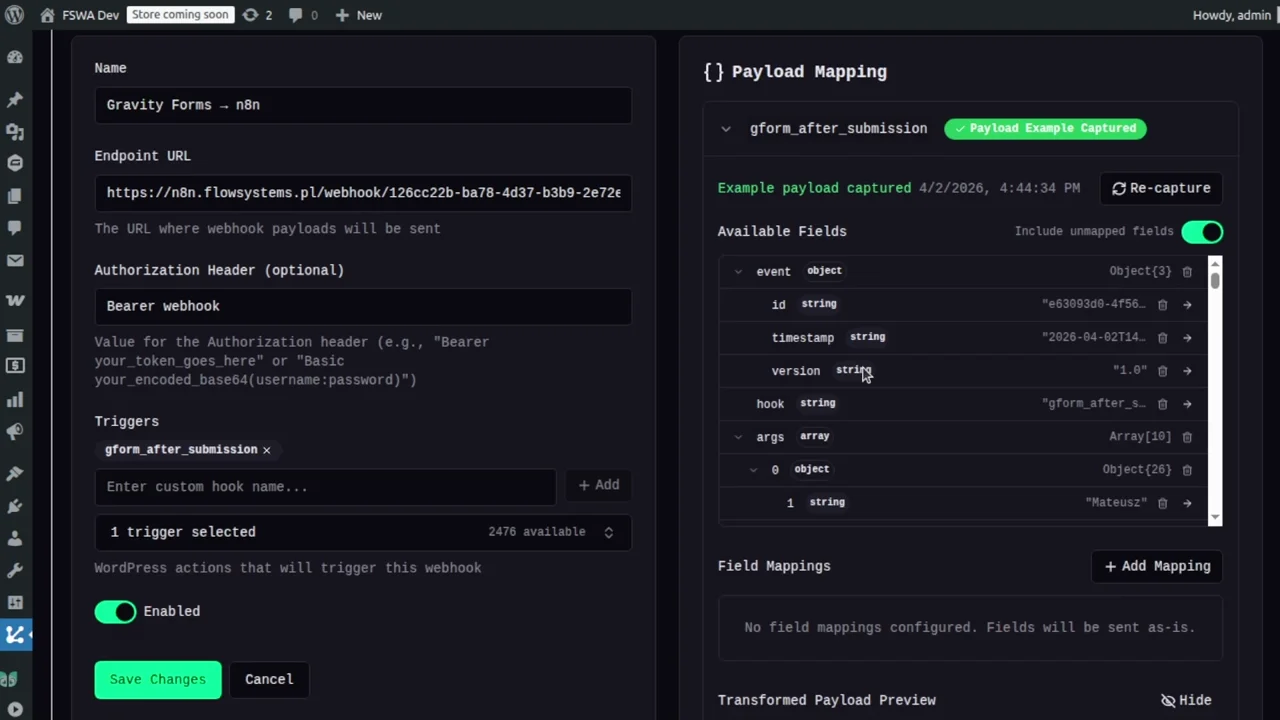Focus the Authorization Header input field

tap(363, 306)
